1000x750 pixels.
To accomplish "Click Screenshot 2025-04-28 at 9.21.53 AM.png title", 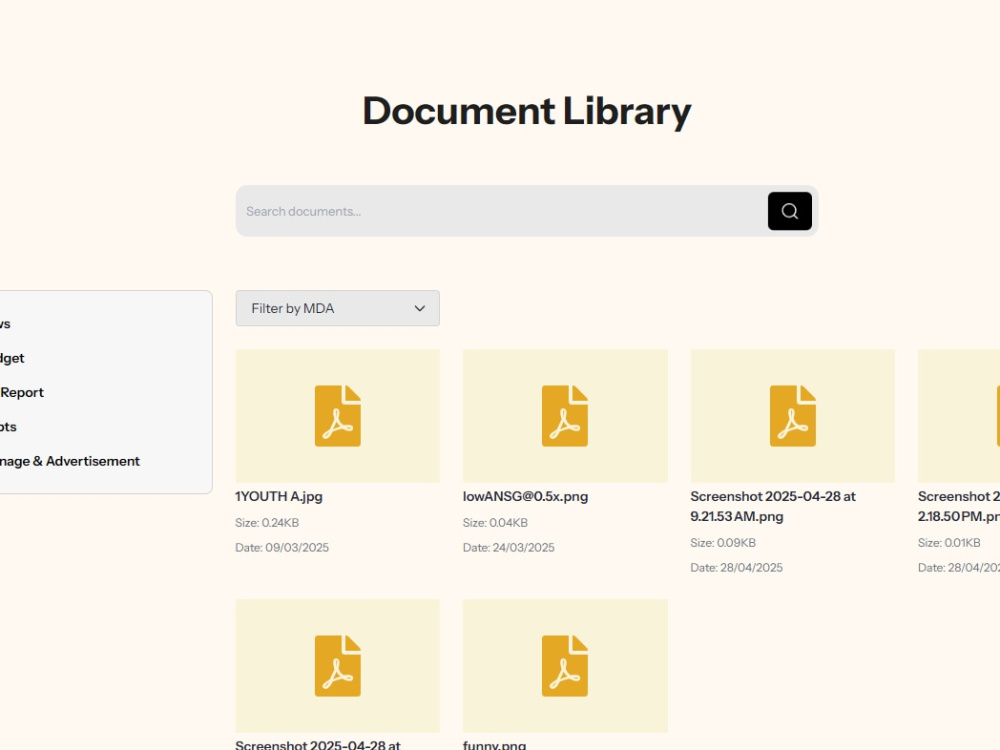I will pyautogui.click(x=773, y=506).
